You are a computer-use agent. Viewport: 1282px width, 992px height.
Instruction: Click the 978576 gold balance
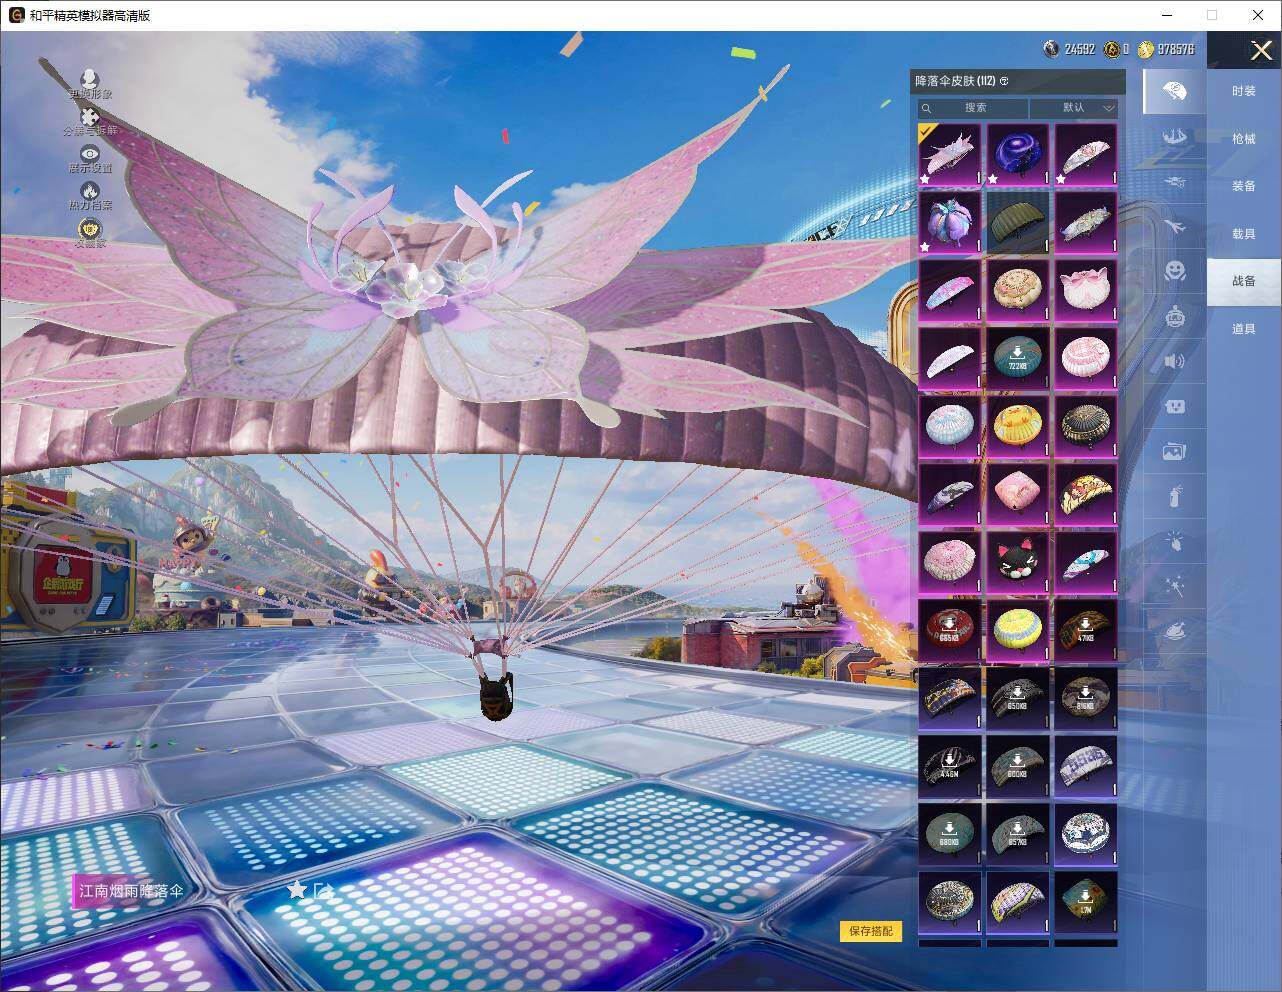click(1175, 48)
